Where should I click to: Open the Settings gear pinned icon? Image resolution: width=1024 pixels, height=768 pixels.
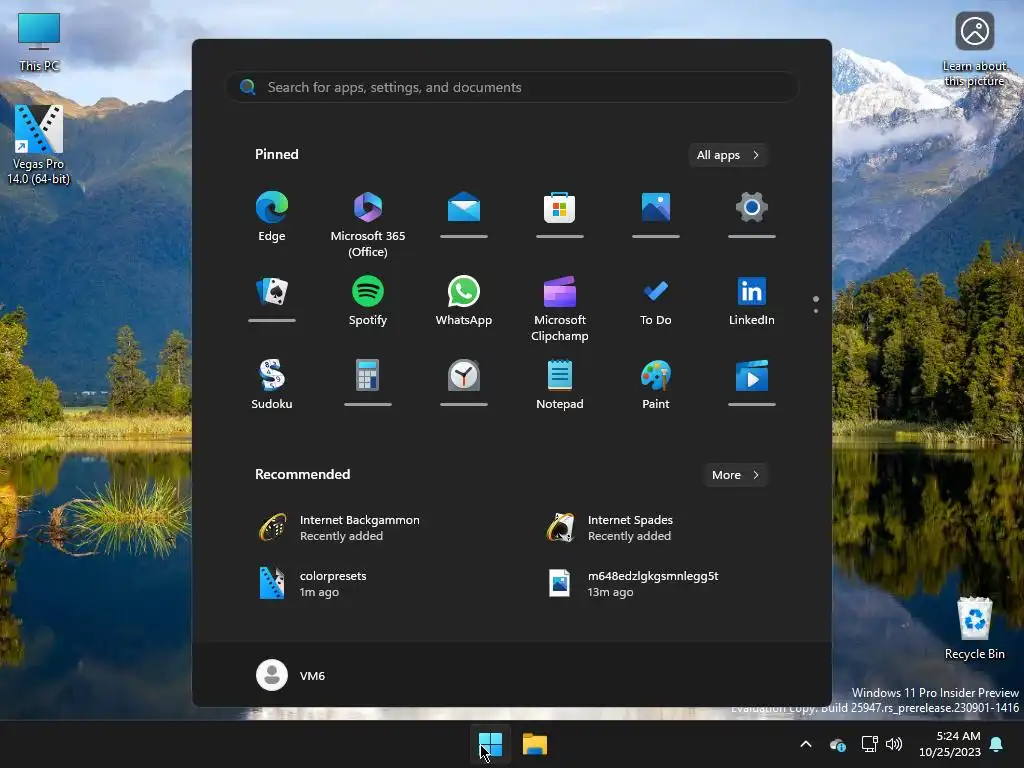pos(752,215)
